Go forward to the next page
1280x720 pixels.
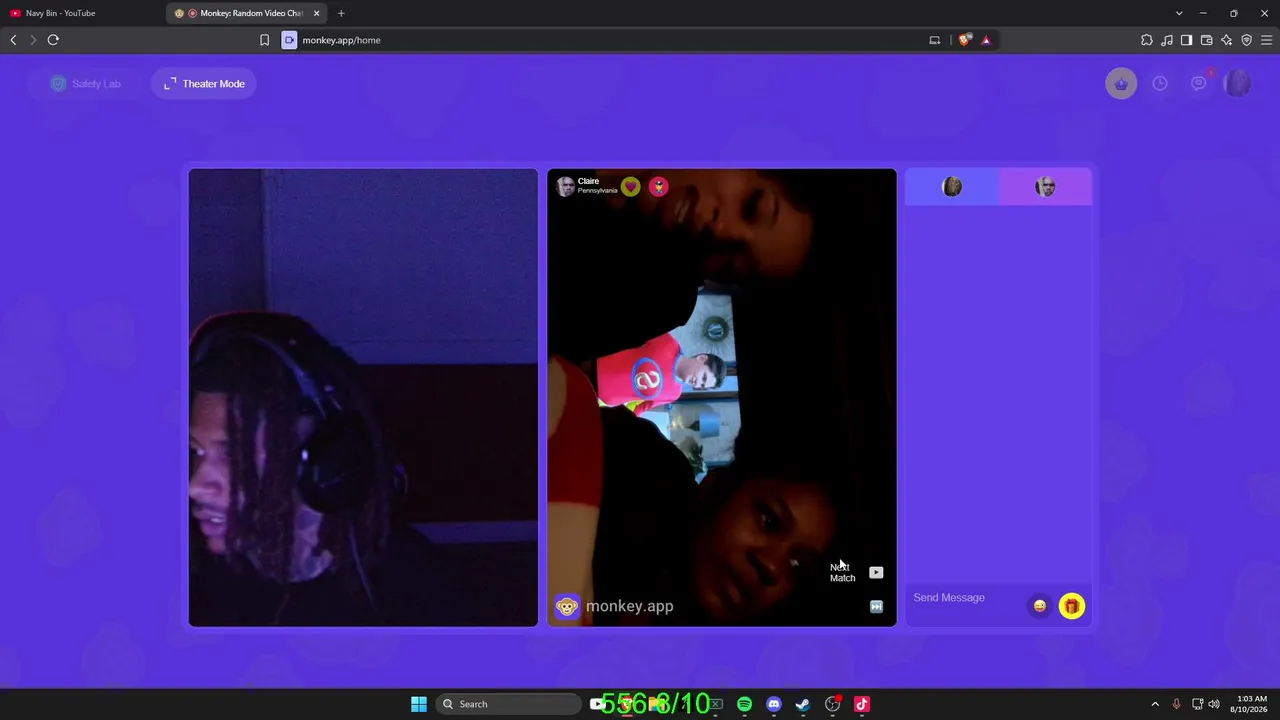(x=33, y=40)
